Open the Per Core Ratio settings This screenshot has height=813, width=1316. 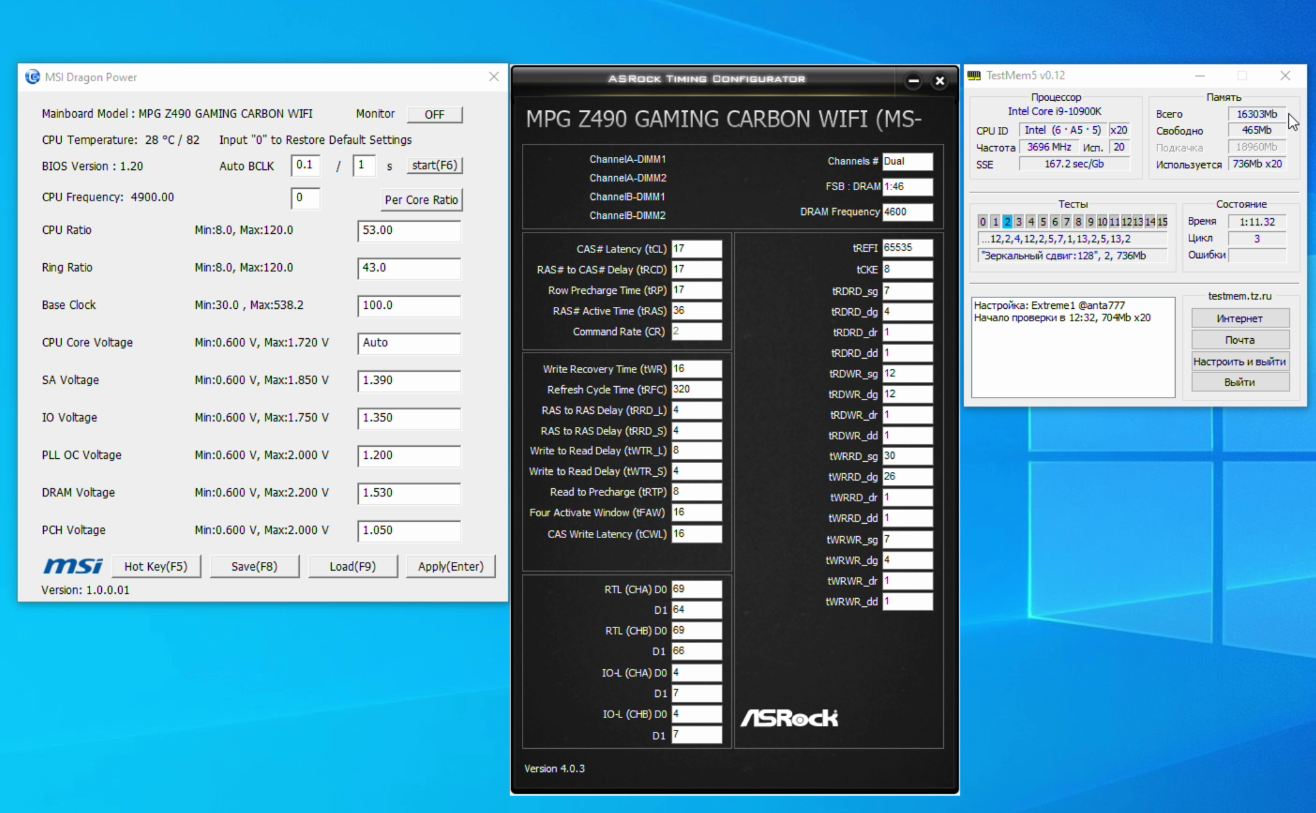421,200
